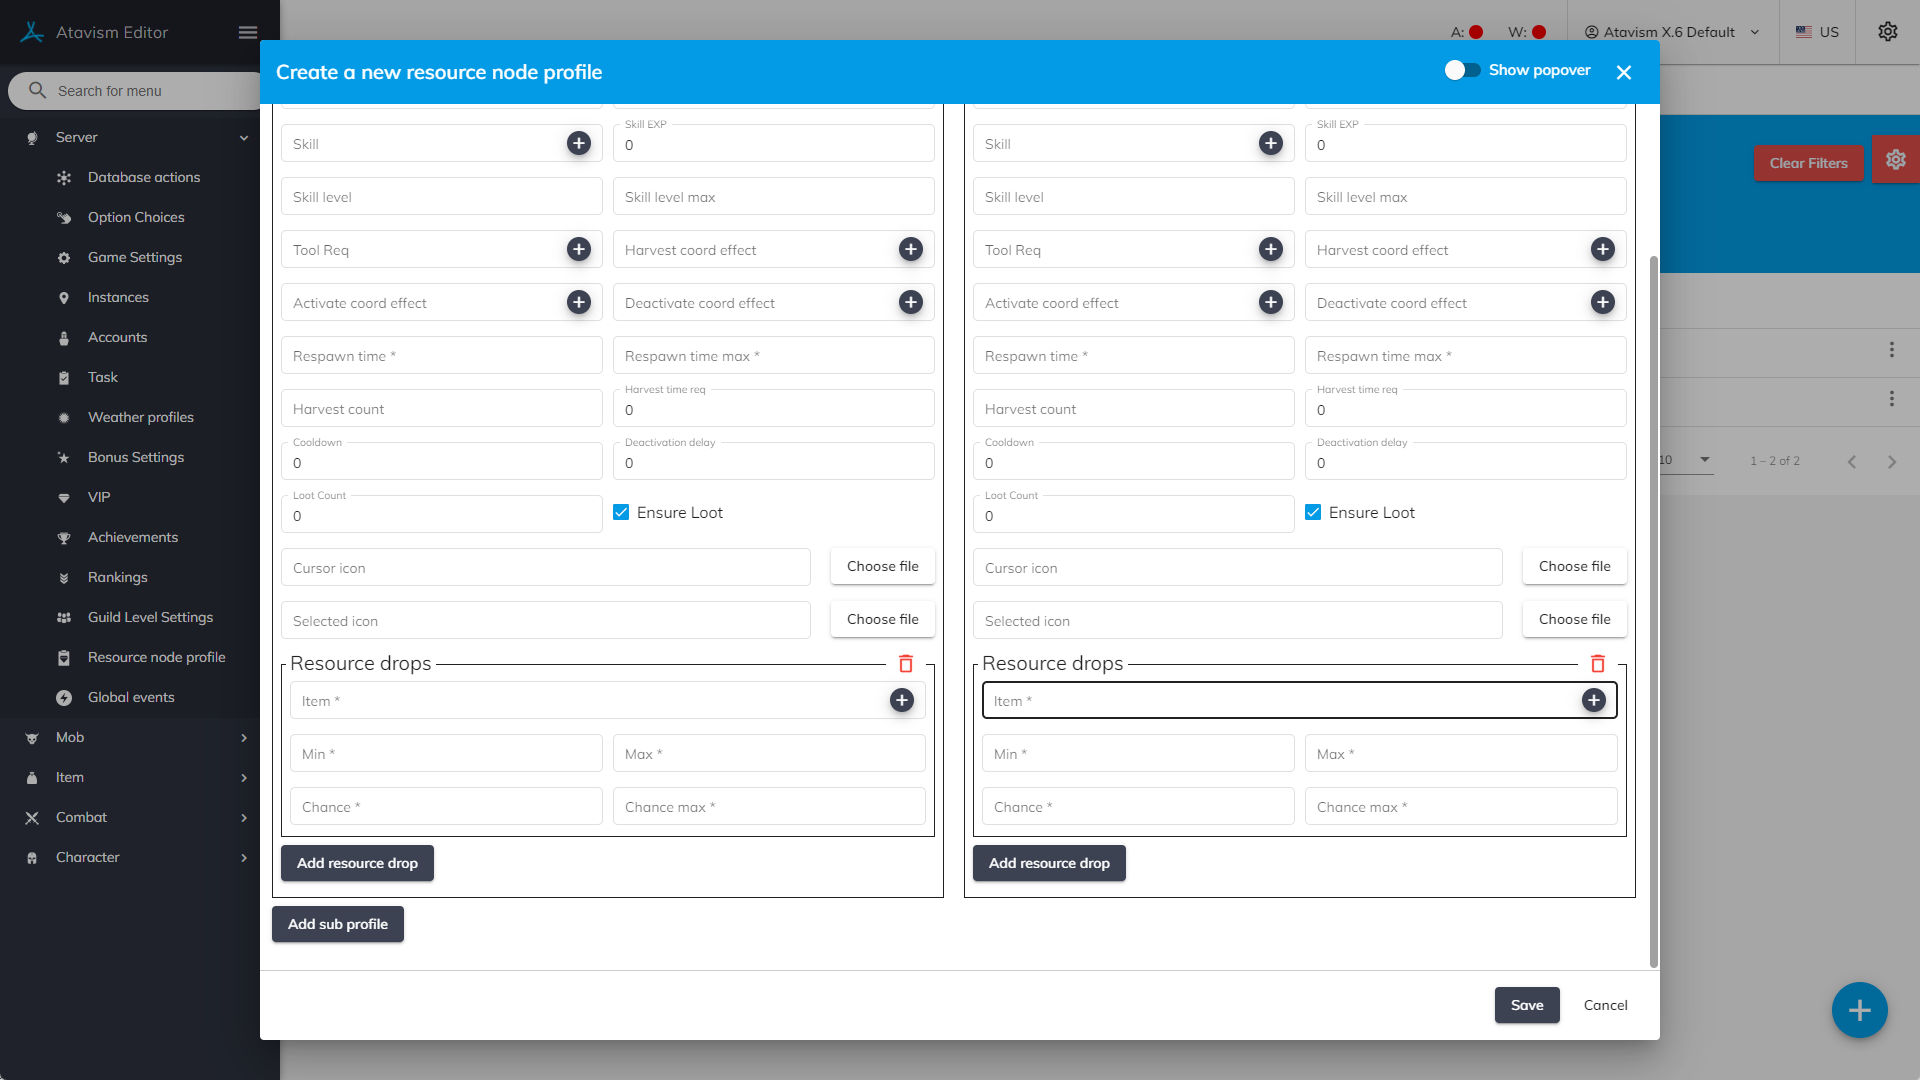Screen dimensions: 1920x1080
Task: Open the Atavism X.6 Default profile dropdown
Action: coord(1671,32)
